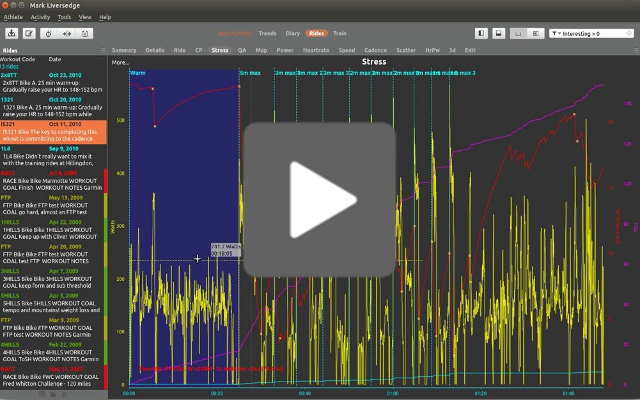Switch to tabbed view layout button

[x=518, y=33]
